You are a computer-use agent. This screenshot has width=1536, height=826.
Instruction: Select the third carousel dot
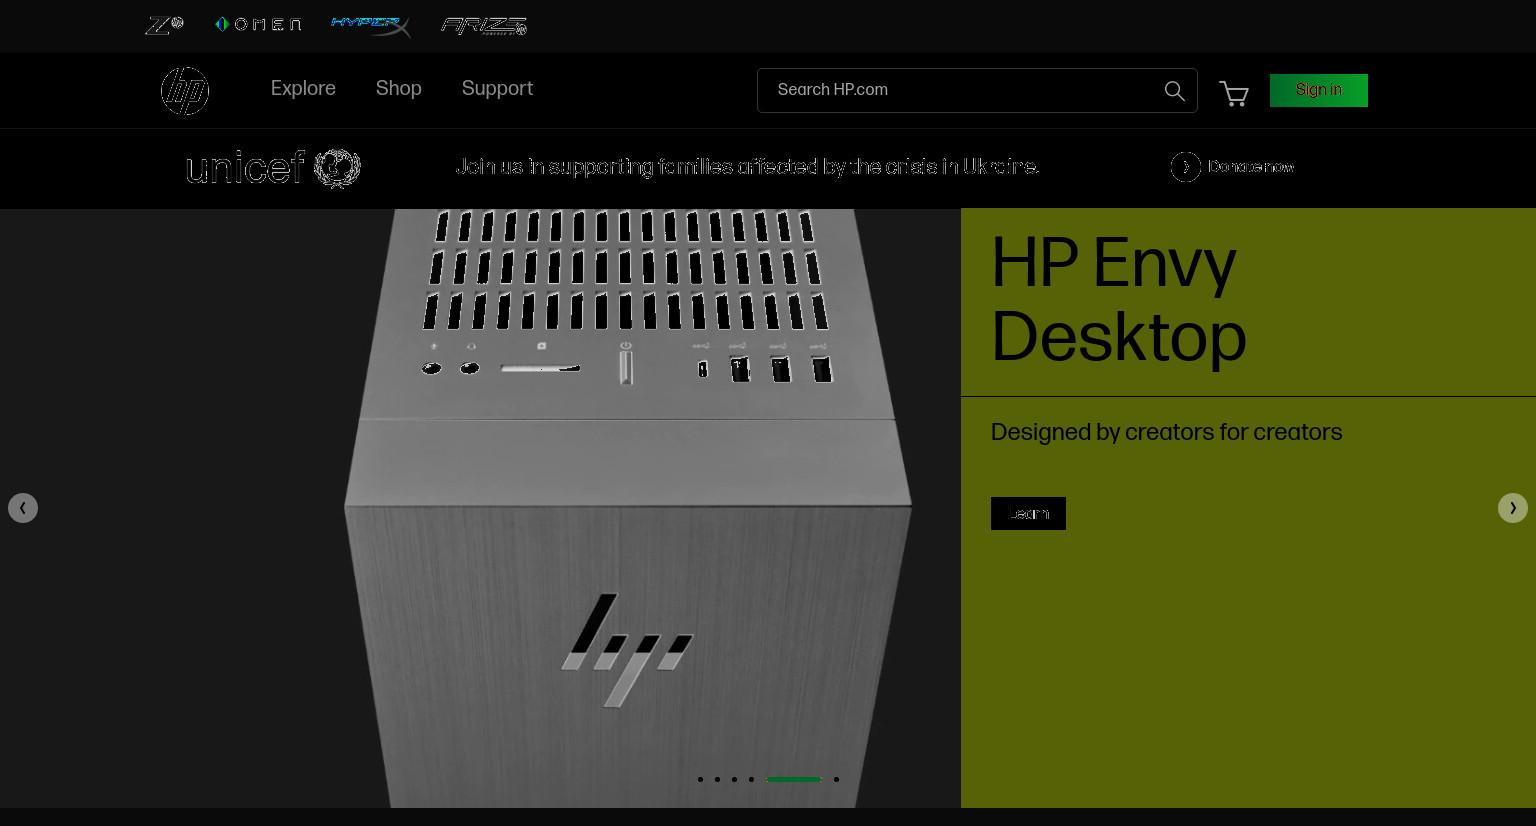734,779
